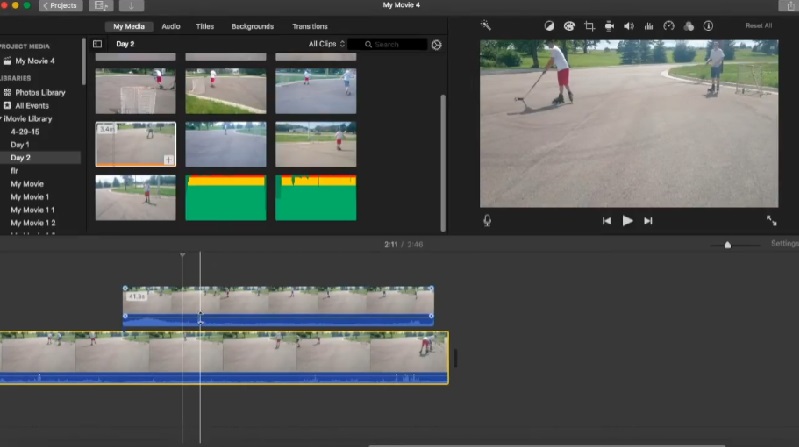The height and width of the screenshot is (447, 799).
Task: Select the clip thumbnail showing hockey net
Action: [136, 91]
